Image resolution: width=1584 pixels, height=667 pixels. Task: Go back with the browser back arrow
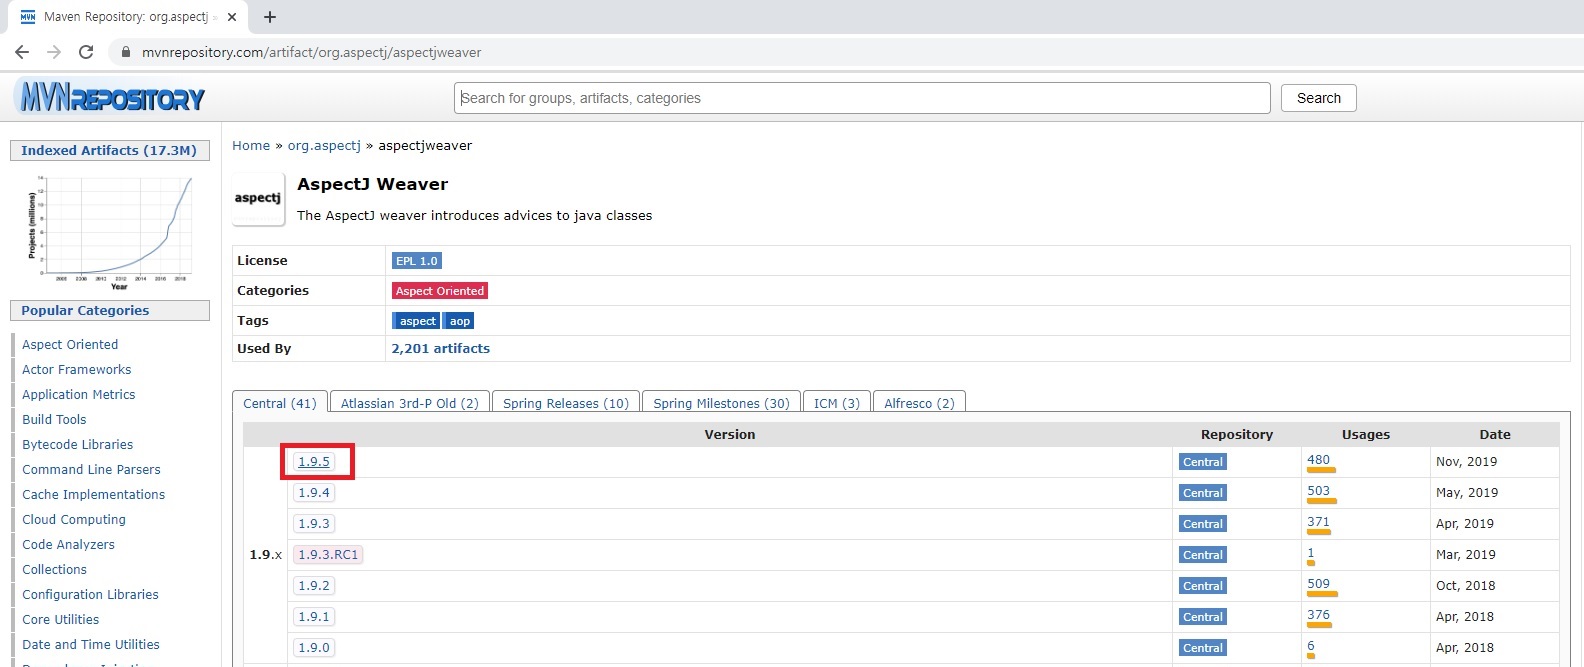tap(22, 52)
